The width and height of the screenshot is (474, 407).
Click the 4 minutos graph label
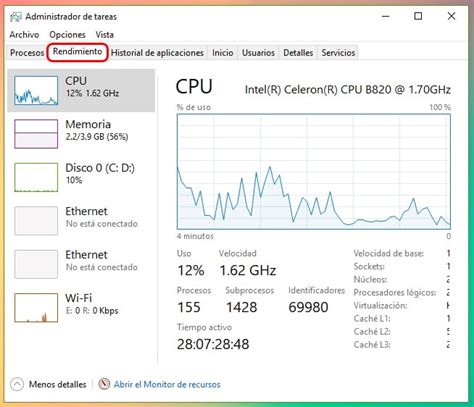click(x=195, y=236)
